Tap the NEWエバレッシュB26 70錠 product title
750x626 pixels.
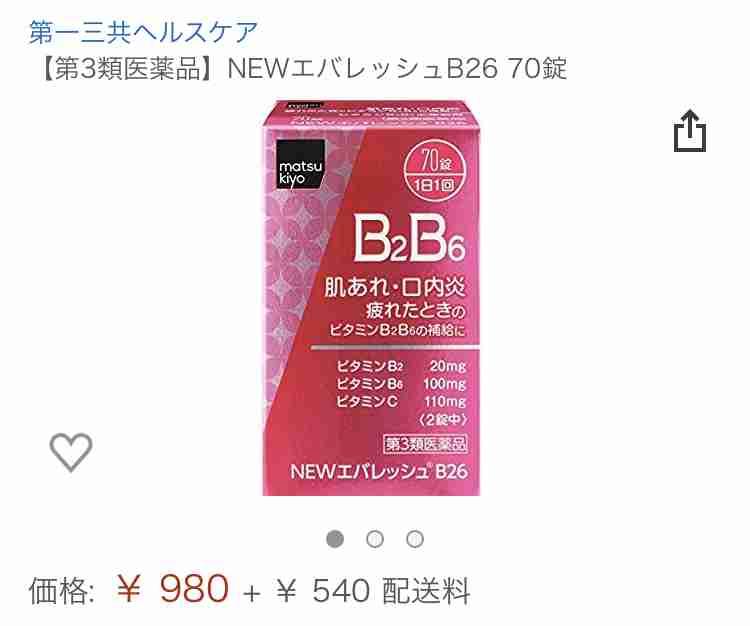point(397,68)
